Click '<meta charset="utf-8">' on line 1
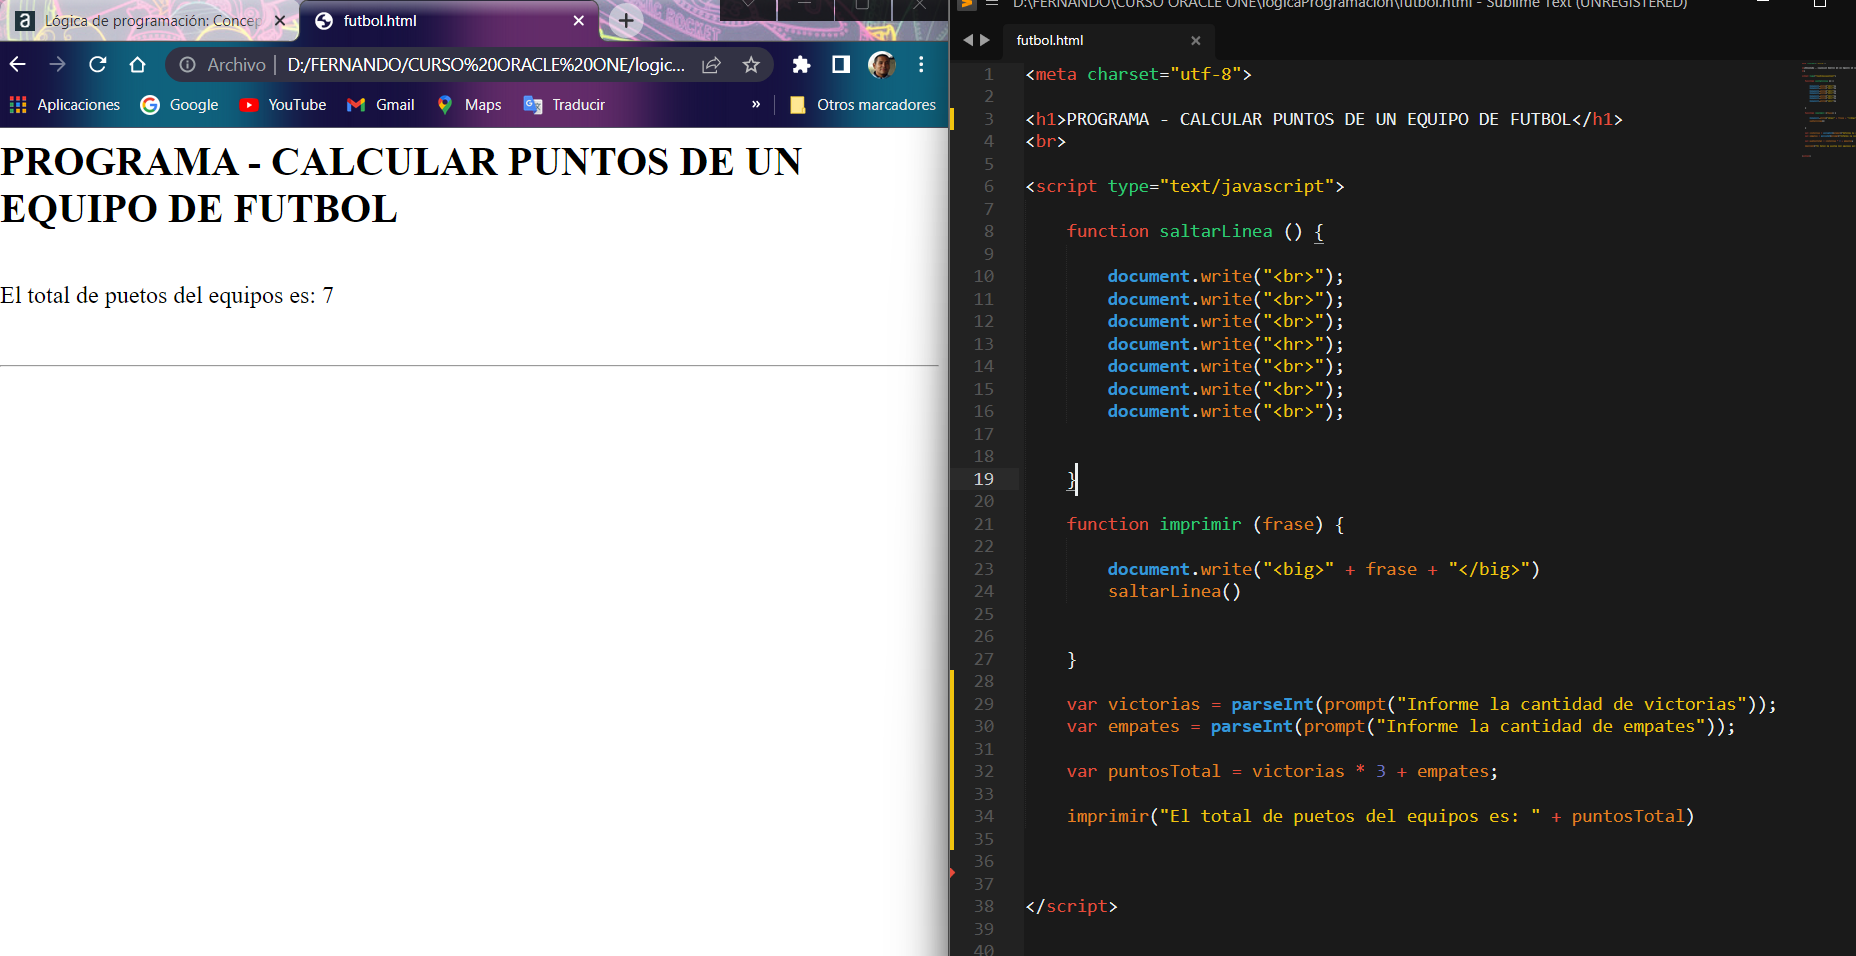The image size is (1856, 956). [x=1138, y=74]
